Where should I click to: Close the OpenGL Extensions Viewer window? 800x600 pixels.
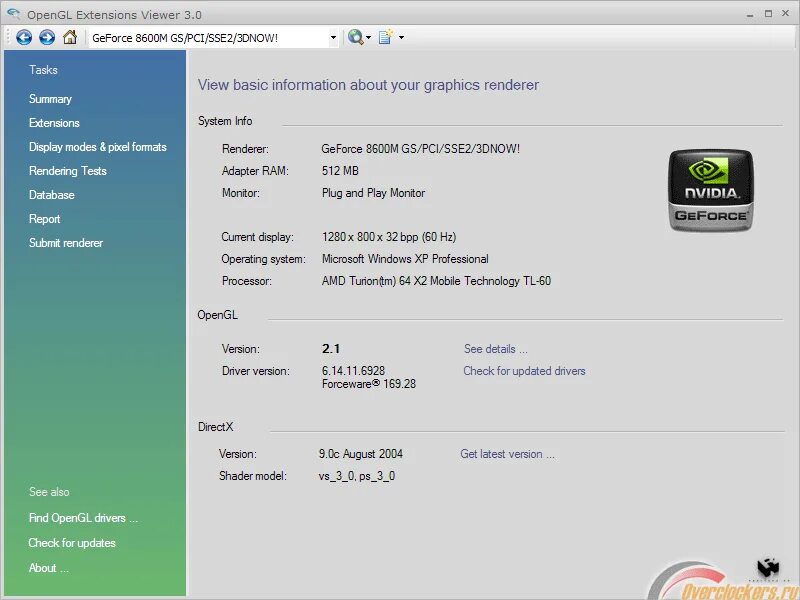click(x=785, y=13)
